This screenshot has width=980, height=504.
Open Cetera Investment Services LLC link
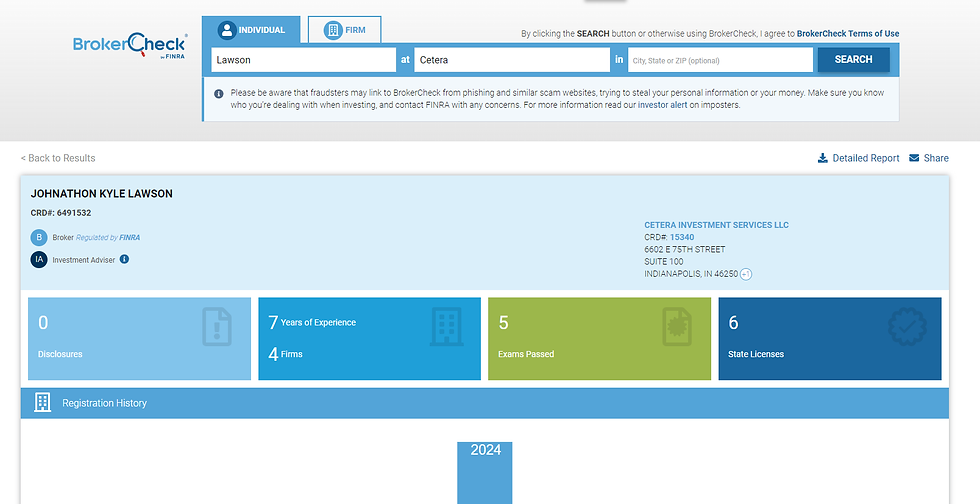pyautogui.click(x=716, y=225)
